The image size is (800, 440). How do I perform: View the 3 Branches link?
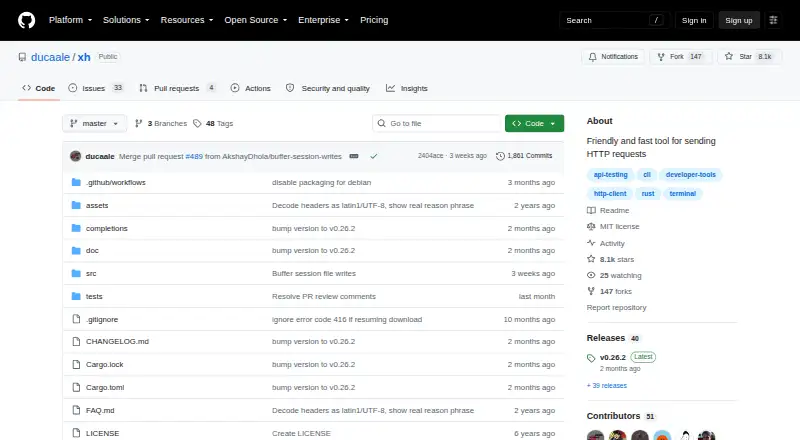(161, 124)
